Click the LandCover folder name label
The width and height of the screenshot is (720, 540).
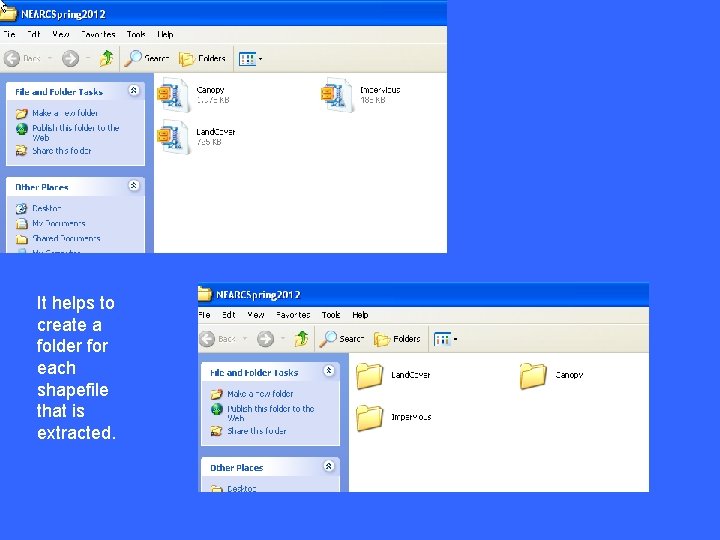(x=411, y=375)
